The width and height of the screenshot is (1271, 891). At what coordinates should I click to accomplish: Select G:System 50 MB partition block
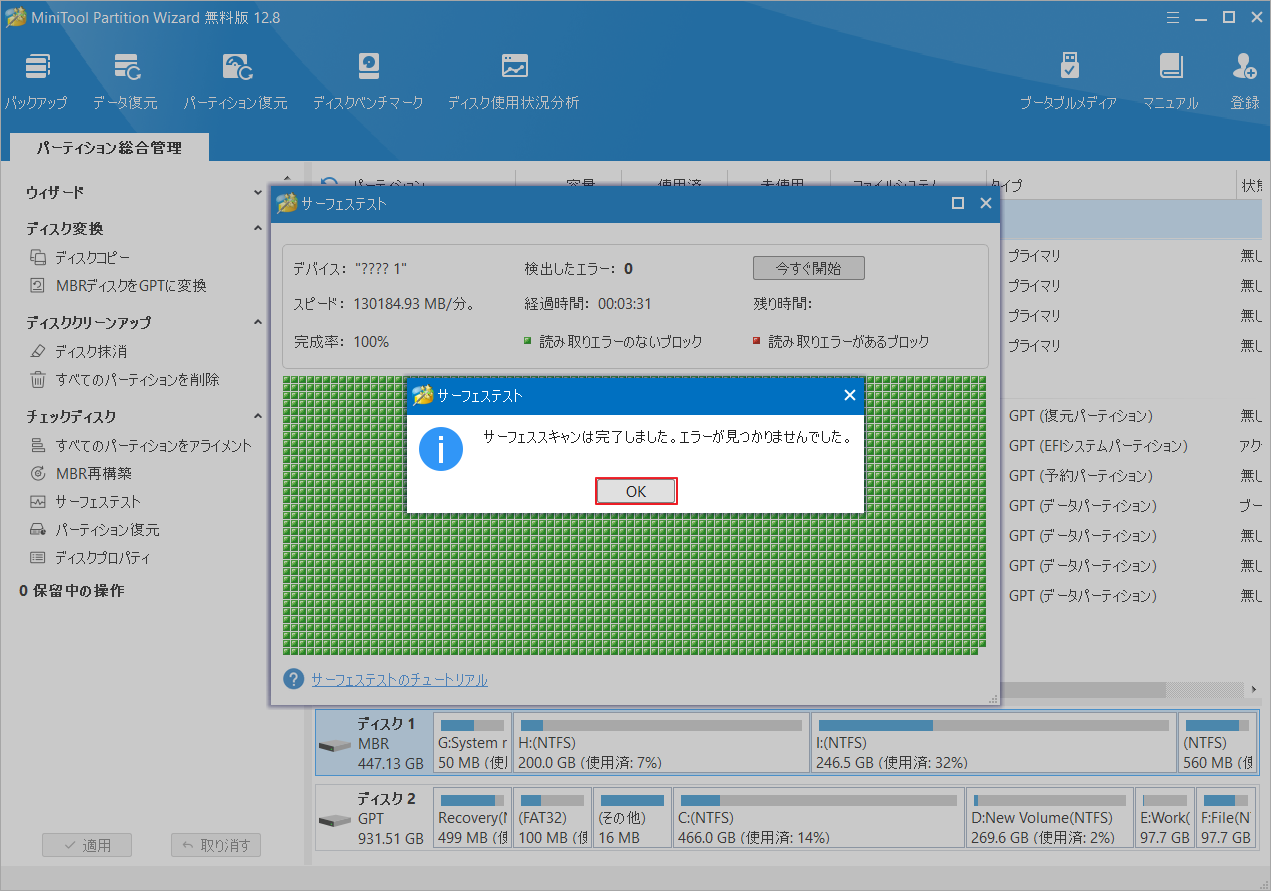tap(472, 743)
